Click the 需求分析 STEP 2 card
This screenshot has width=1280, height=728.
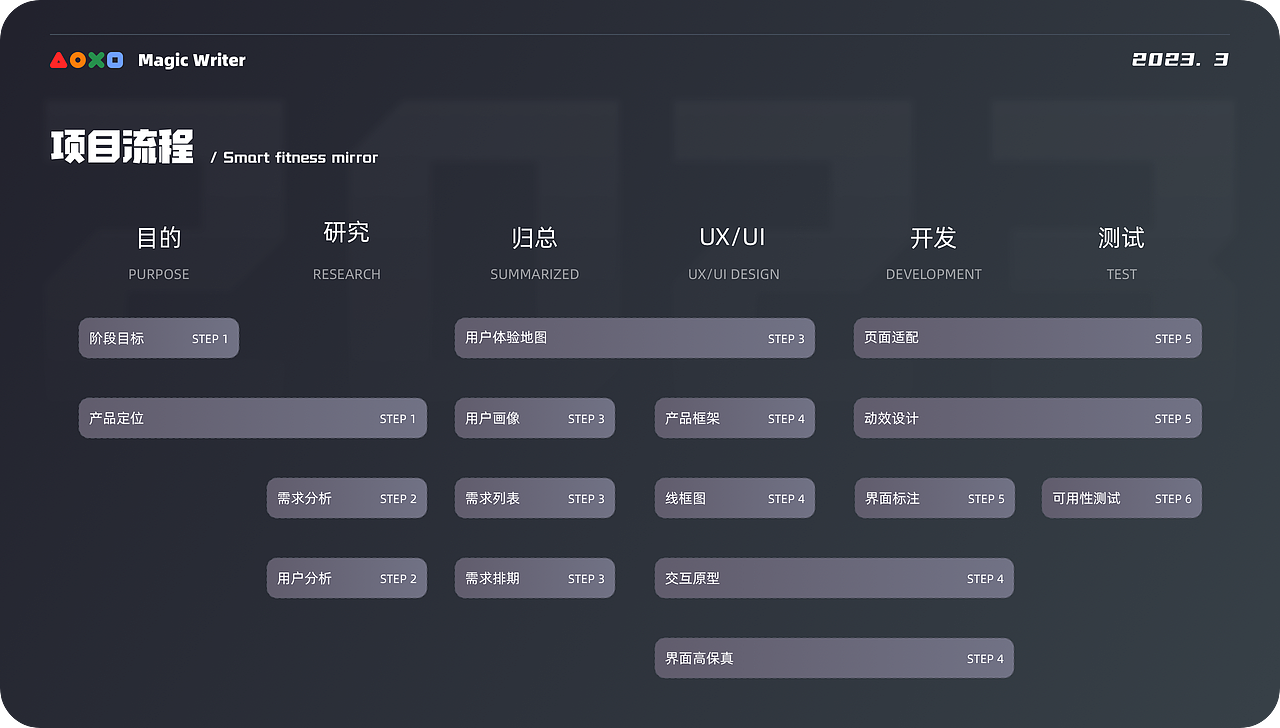click(x=346, y=498)
